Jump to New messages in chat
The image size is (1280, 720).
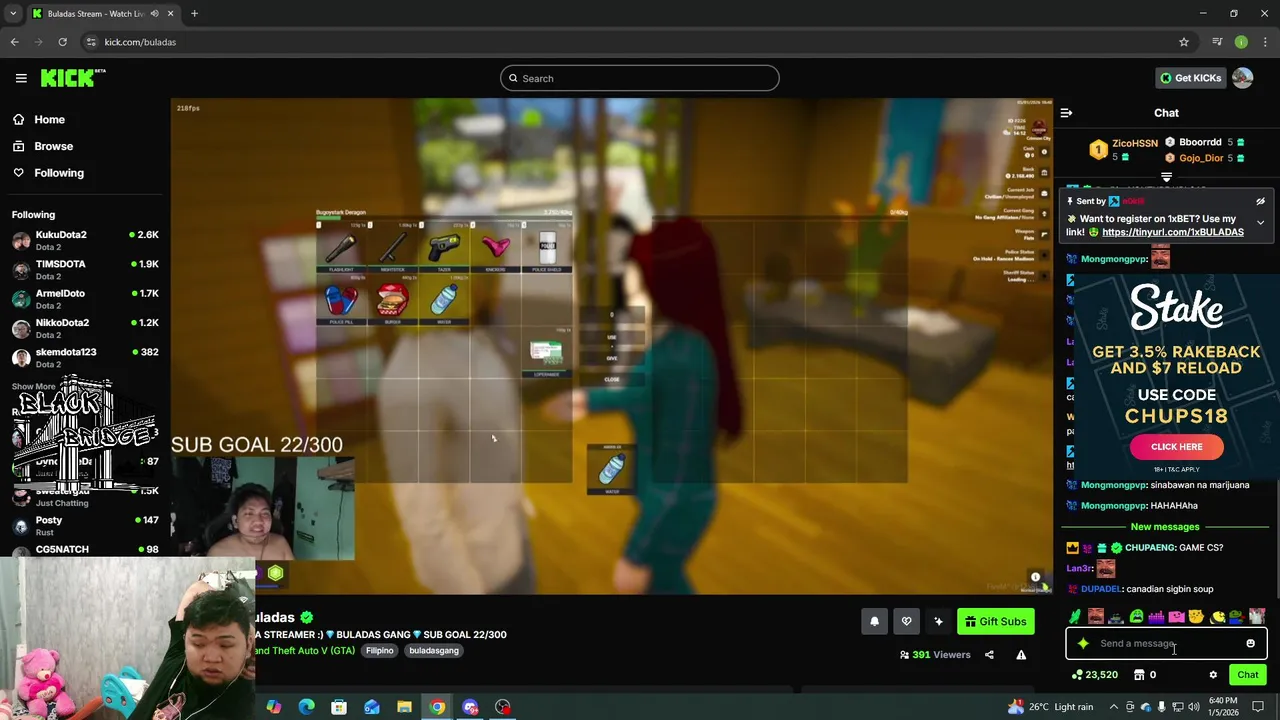1165,526
